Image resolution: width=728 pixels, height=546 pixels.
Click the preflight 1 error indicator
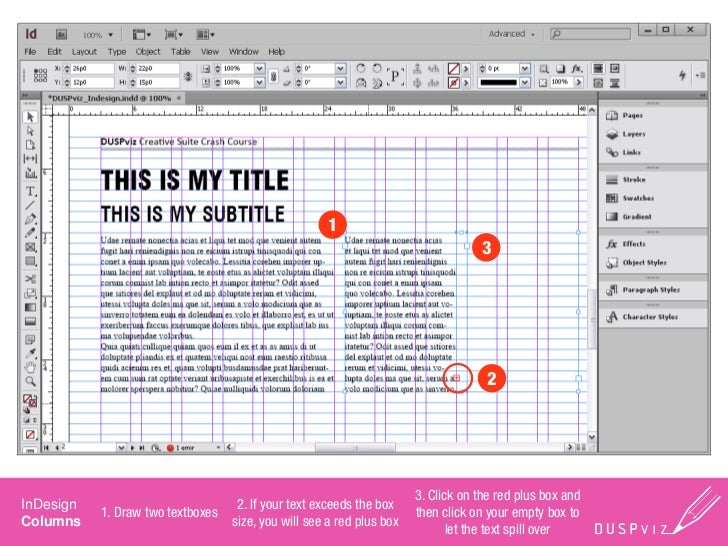(181, 448)
